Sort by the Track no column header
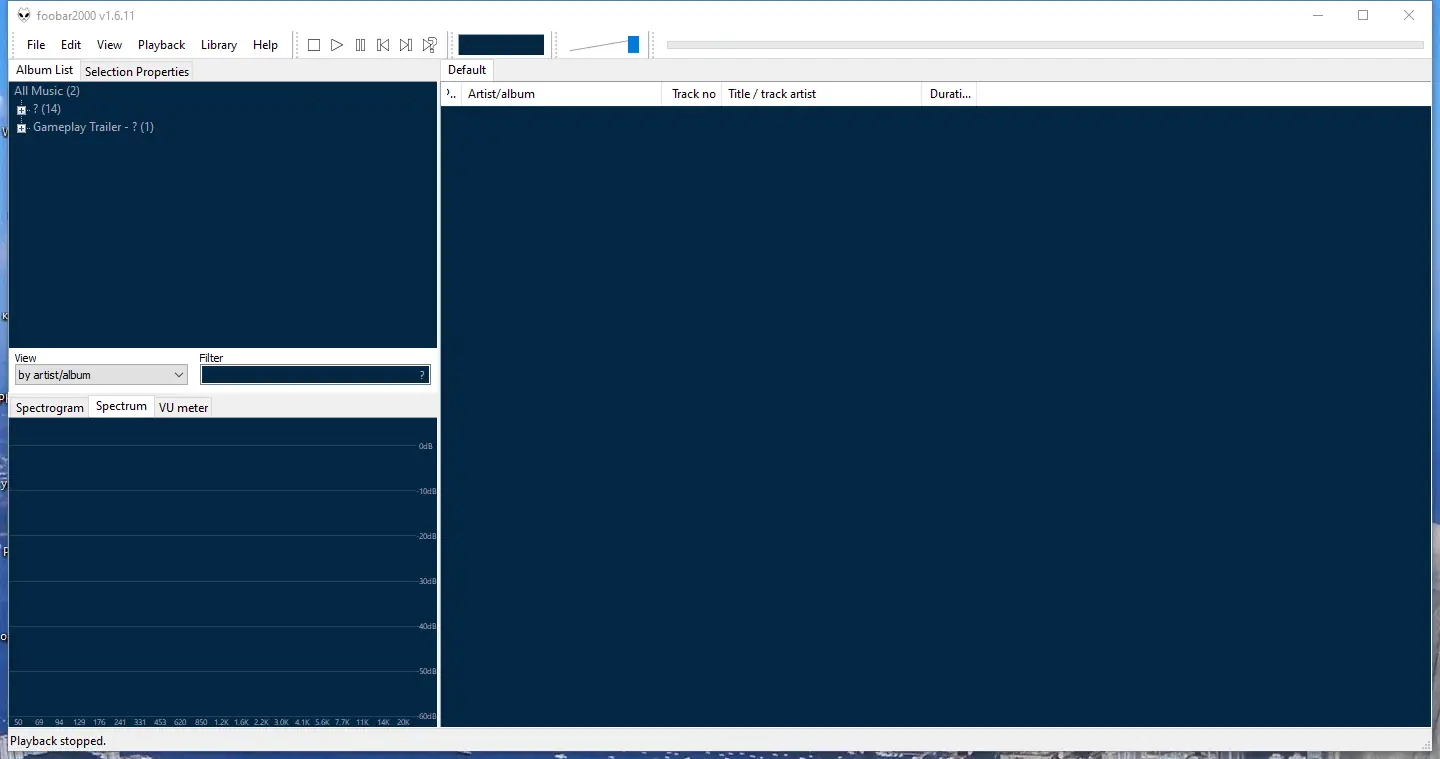 tap(692, 94)
